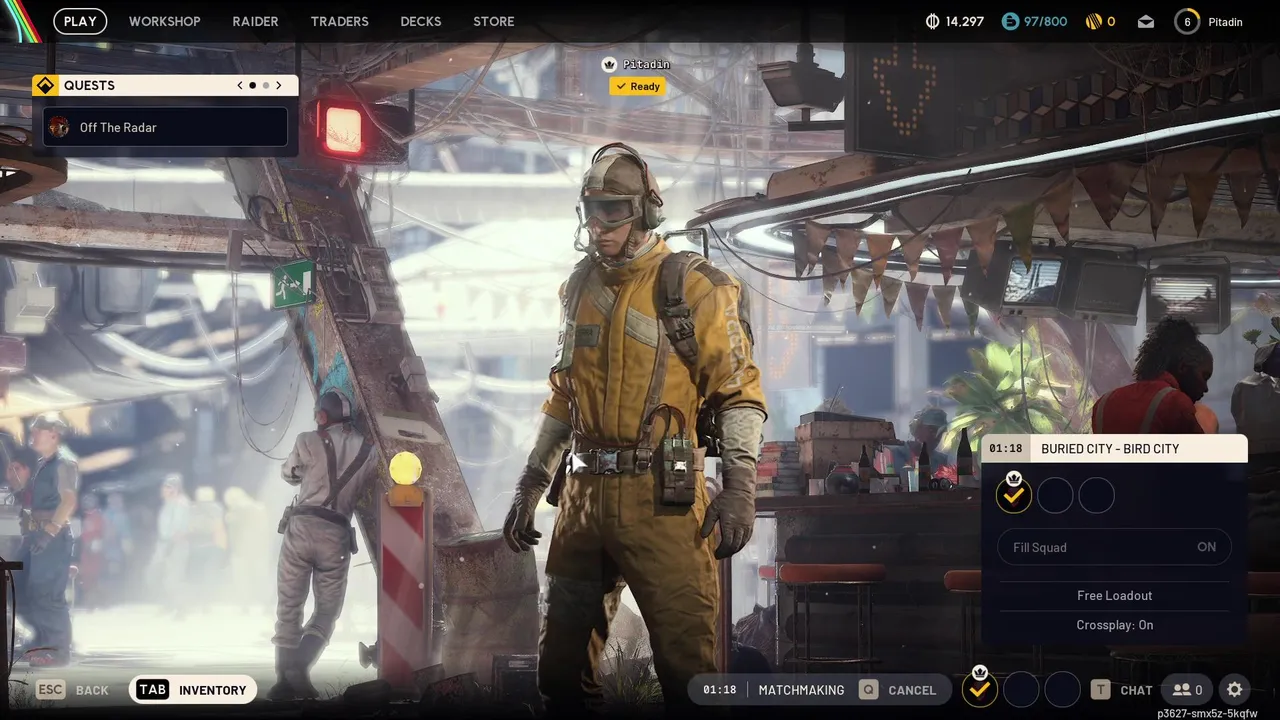Switch to the WORKSHOP tab
The height and width of the screenshot is (720, 1280).
[x=164, y=21]
